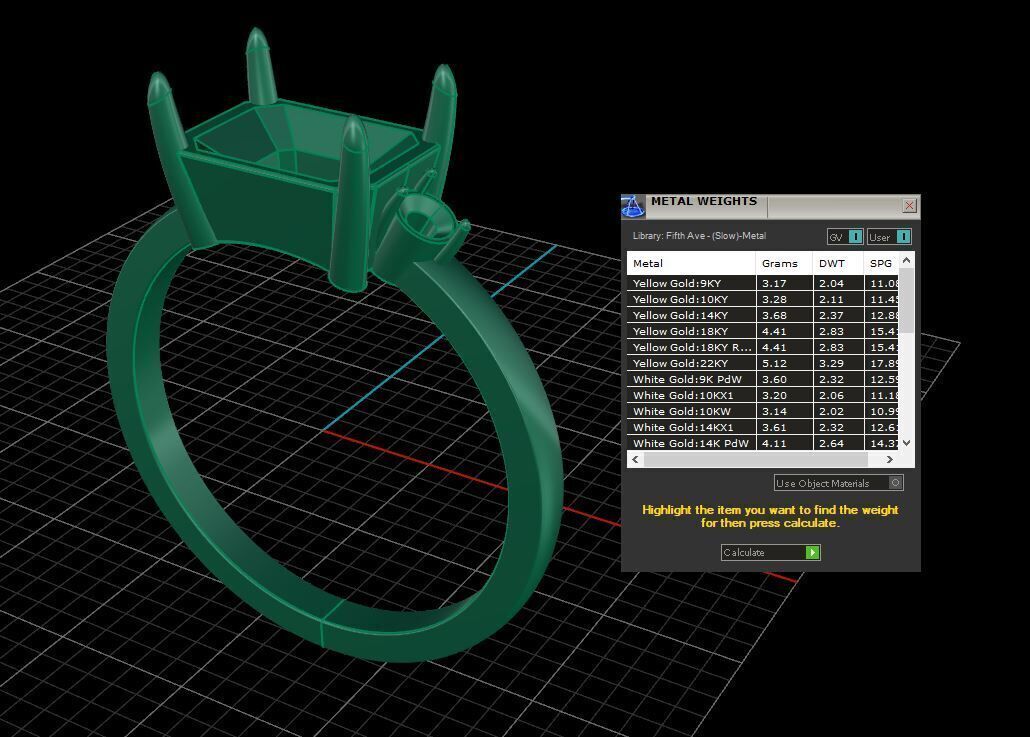Click the 2.64 DWT value
The height and width of the screenshot is (737, 1030).
pyautogui.click(x=831, y=443)
